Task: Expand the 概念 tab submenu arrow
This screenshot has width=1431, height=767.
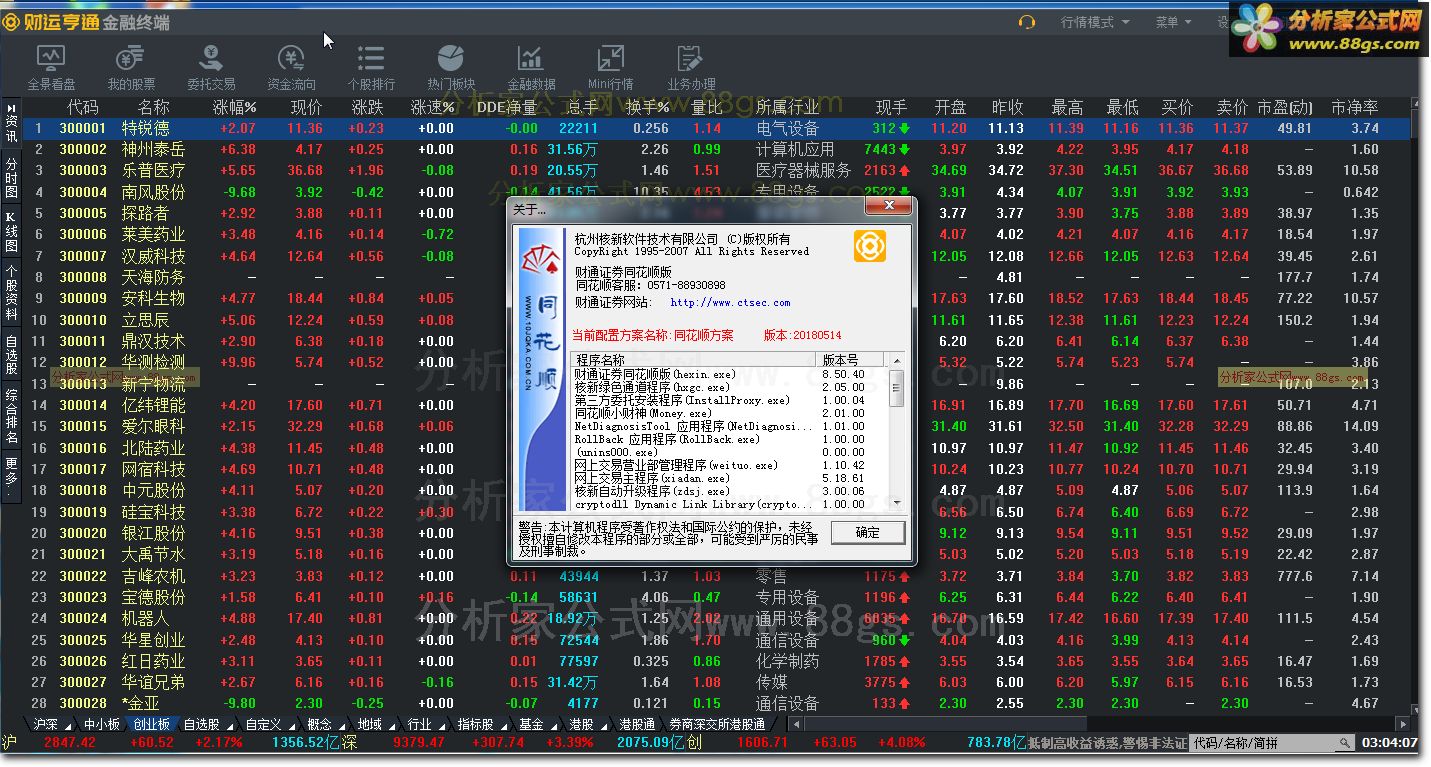Action: (341, 725)
